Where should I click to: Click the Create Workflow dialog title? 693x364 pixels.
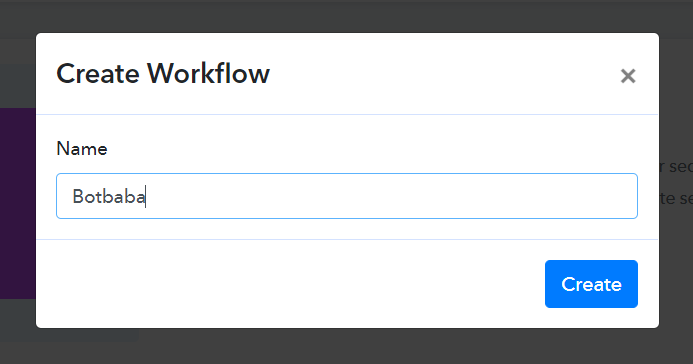tap(163, 74)
